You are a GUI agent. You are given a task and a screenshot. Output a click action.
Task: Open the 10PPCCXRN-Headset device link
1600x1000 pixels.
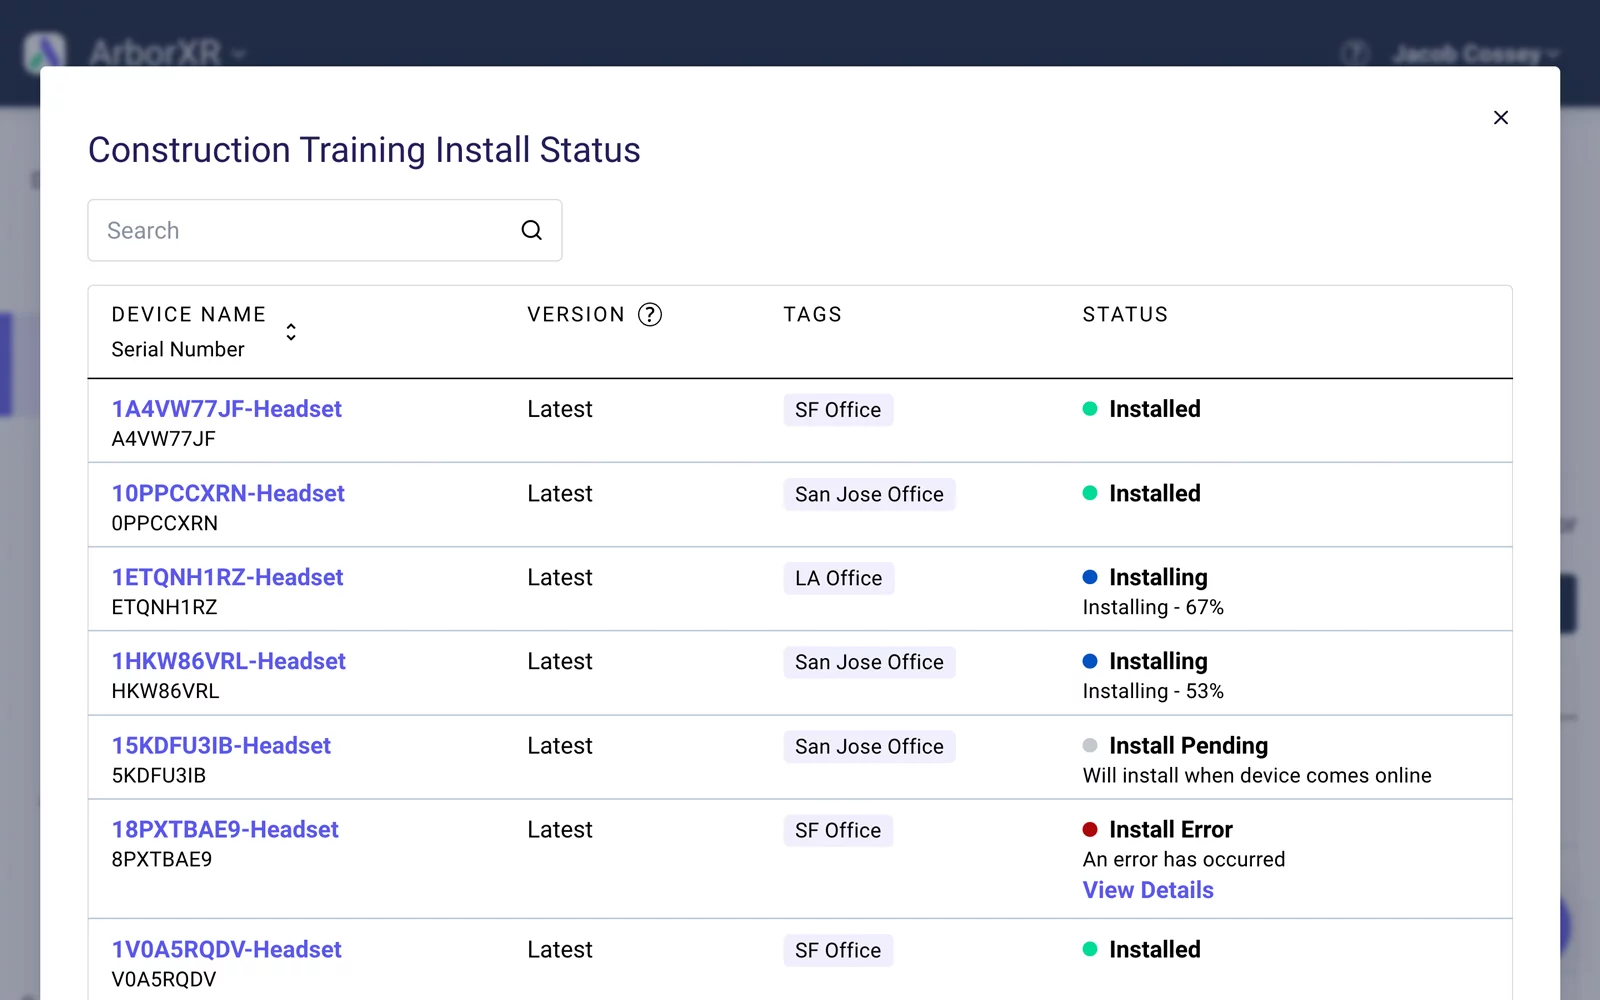click(228, 493)
